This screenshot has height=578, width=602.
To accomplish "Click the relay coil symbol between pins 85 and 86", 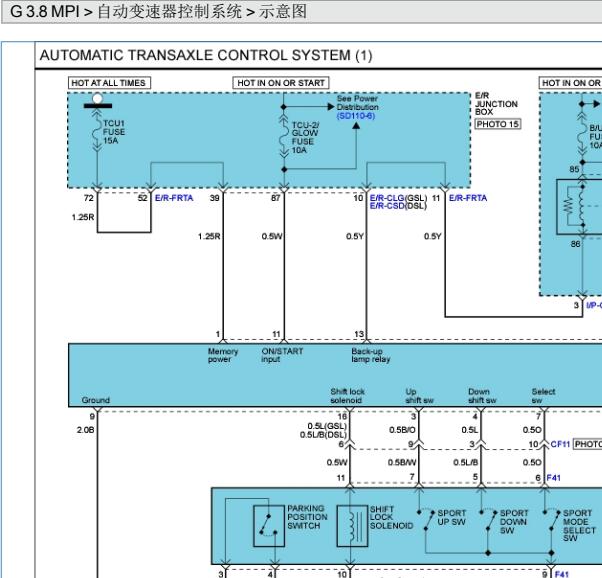I will (x=583, y=207).
